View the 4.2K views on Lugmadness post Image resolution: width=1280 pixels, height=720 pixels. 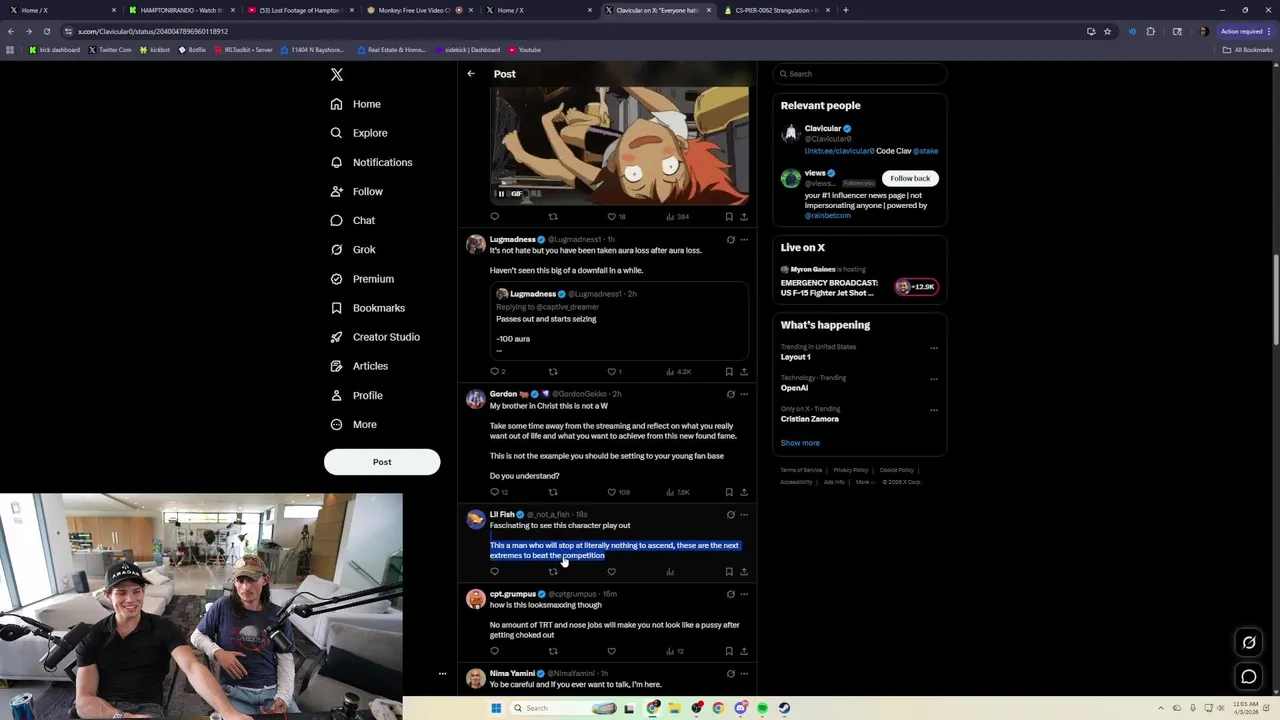[678, 372]
